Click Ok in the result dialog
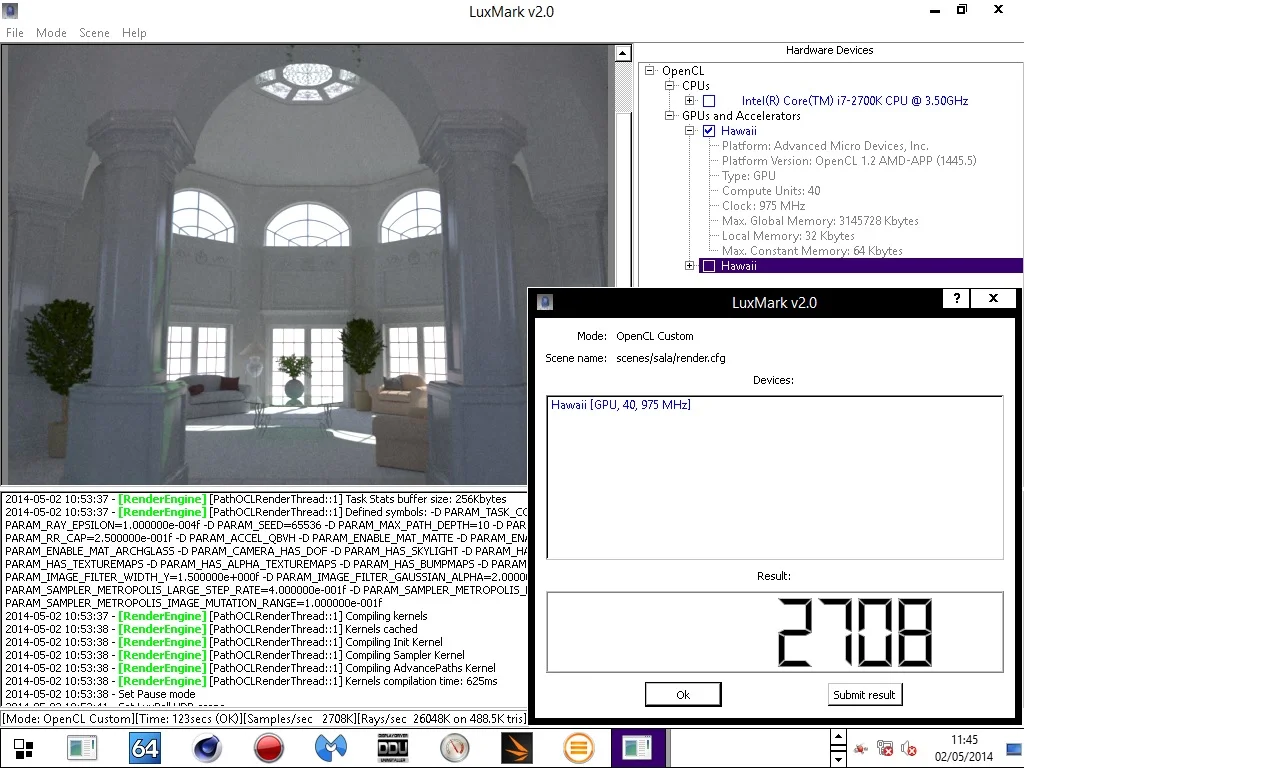Viewport: 1280px width, 768px height. 683,695
